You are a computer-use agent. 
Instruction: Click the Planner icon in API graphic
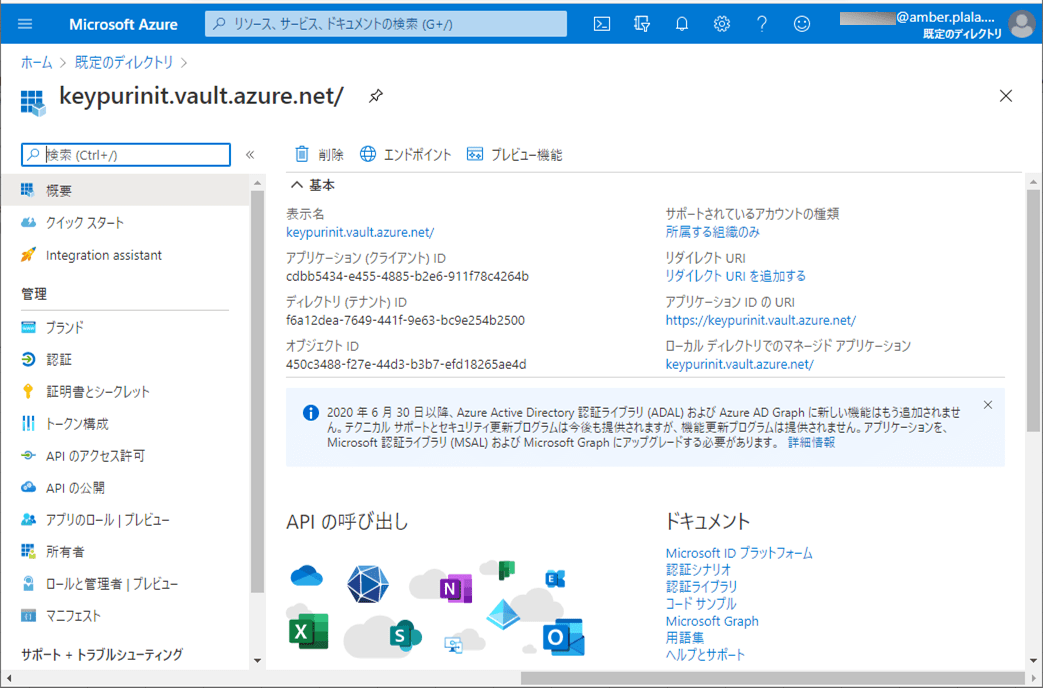click(507, 570)
